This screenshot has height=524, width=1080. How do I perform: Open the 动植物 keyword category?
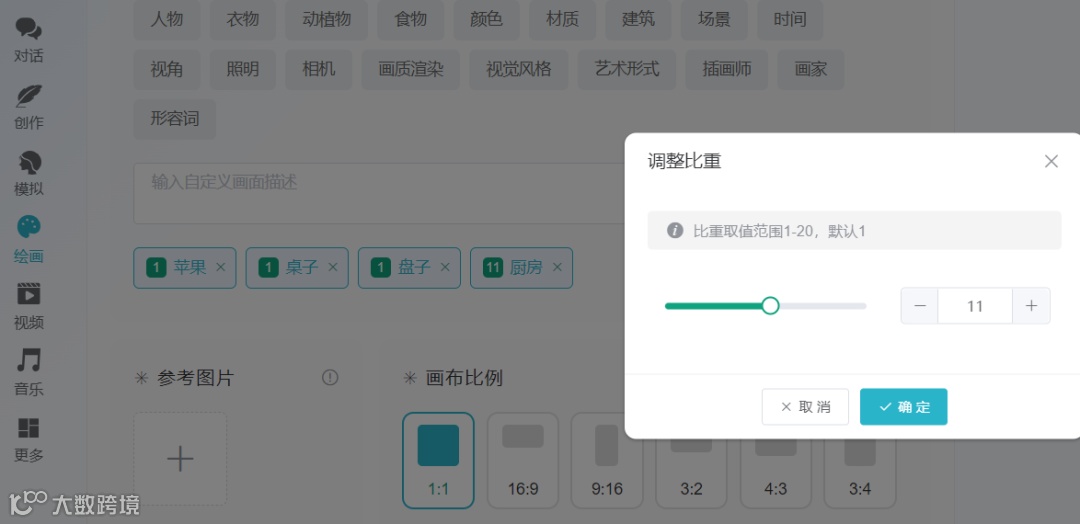pos(326,19)
